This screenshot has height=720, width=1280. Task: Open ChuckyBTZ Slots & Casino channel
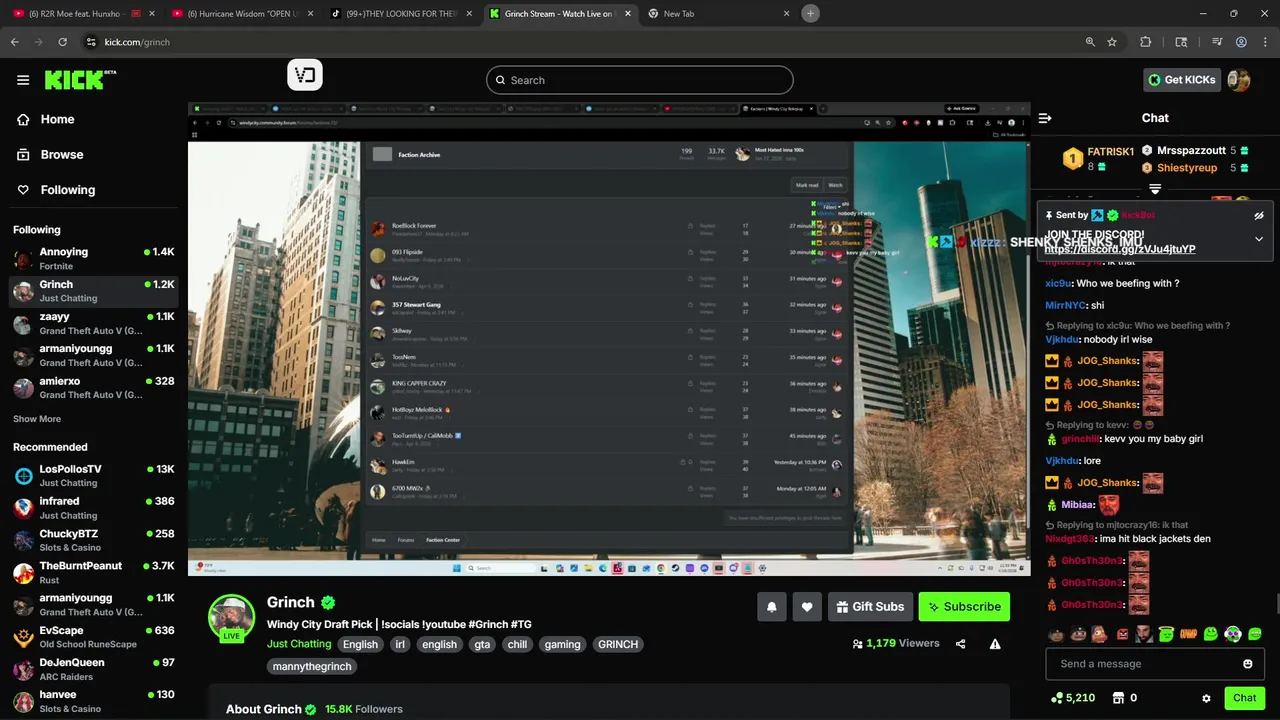(94, 540)
